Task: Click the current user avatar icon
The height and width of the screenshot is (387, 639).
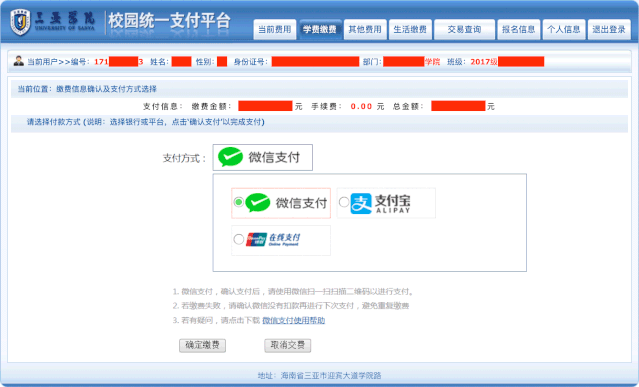Action: (x=18, y=61)
